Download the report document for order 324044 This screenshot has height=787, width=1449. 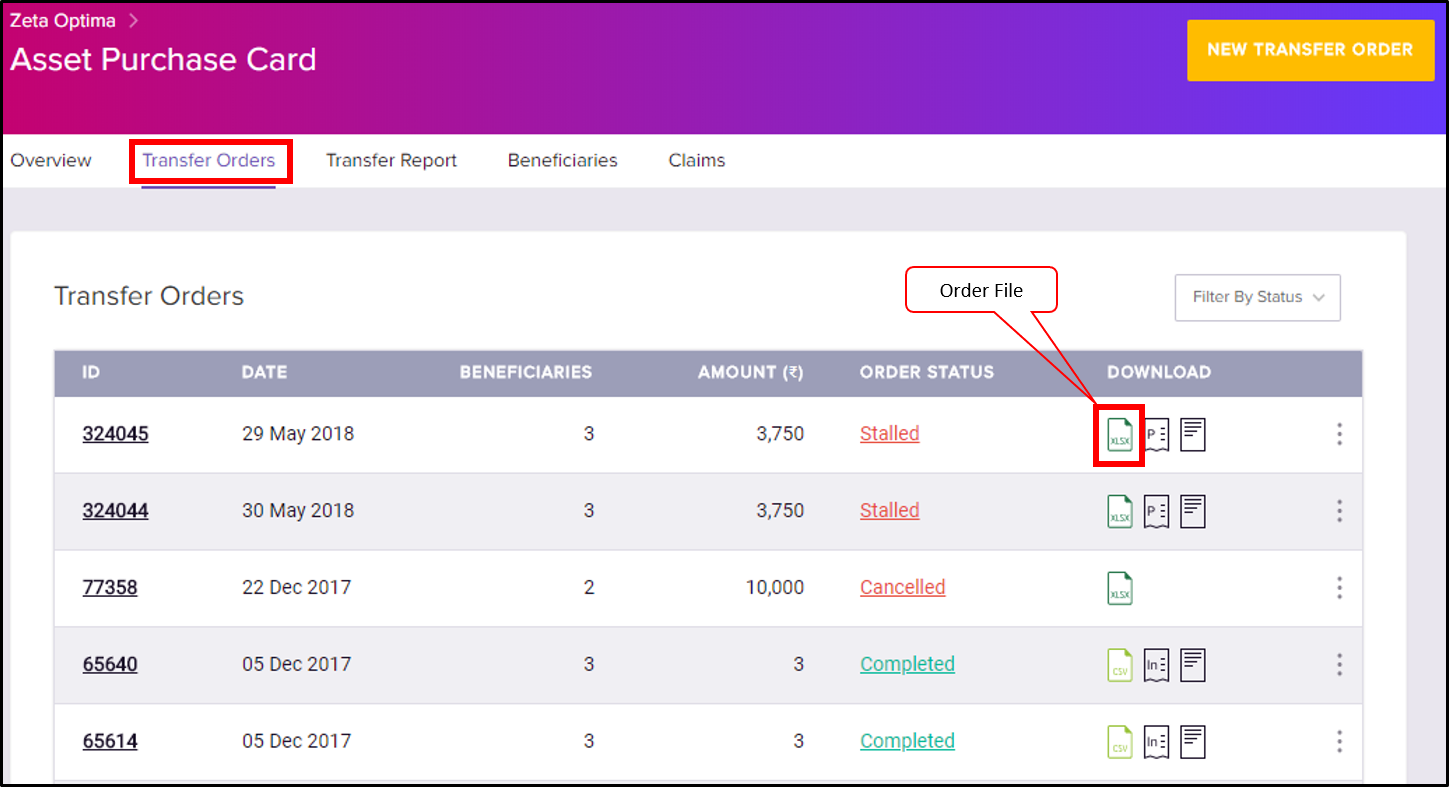pyautogui.click(x=1193, y=511)
